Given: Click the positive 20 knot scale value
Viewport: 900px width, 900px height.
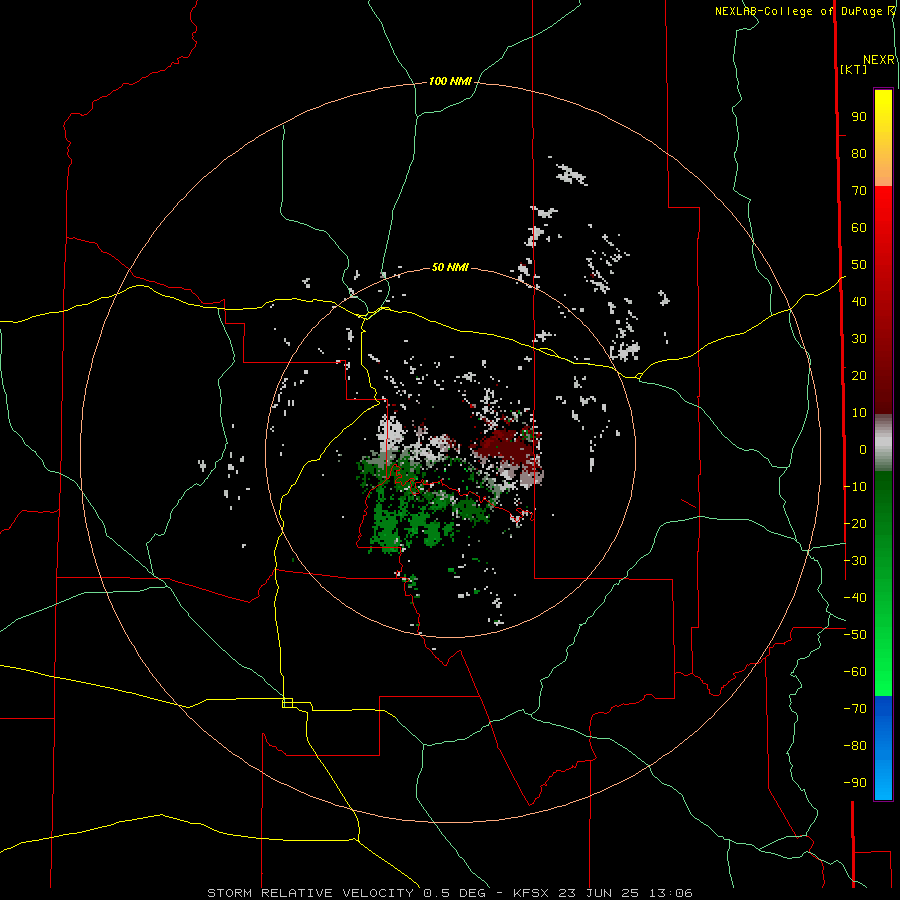Looking at the screenshot, I should [x=859, y=376].
